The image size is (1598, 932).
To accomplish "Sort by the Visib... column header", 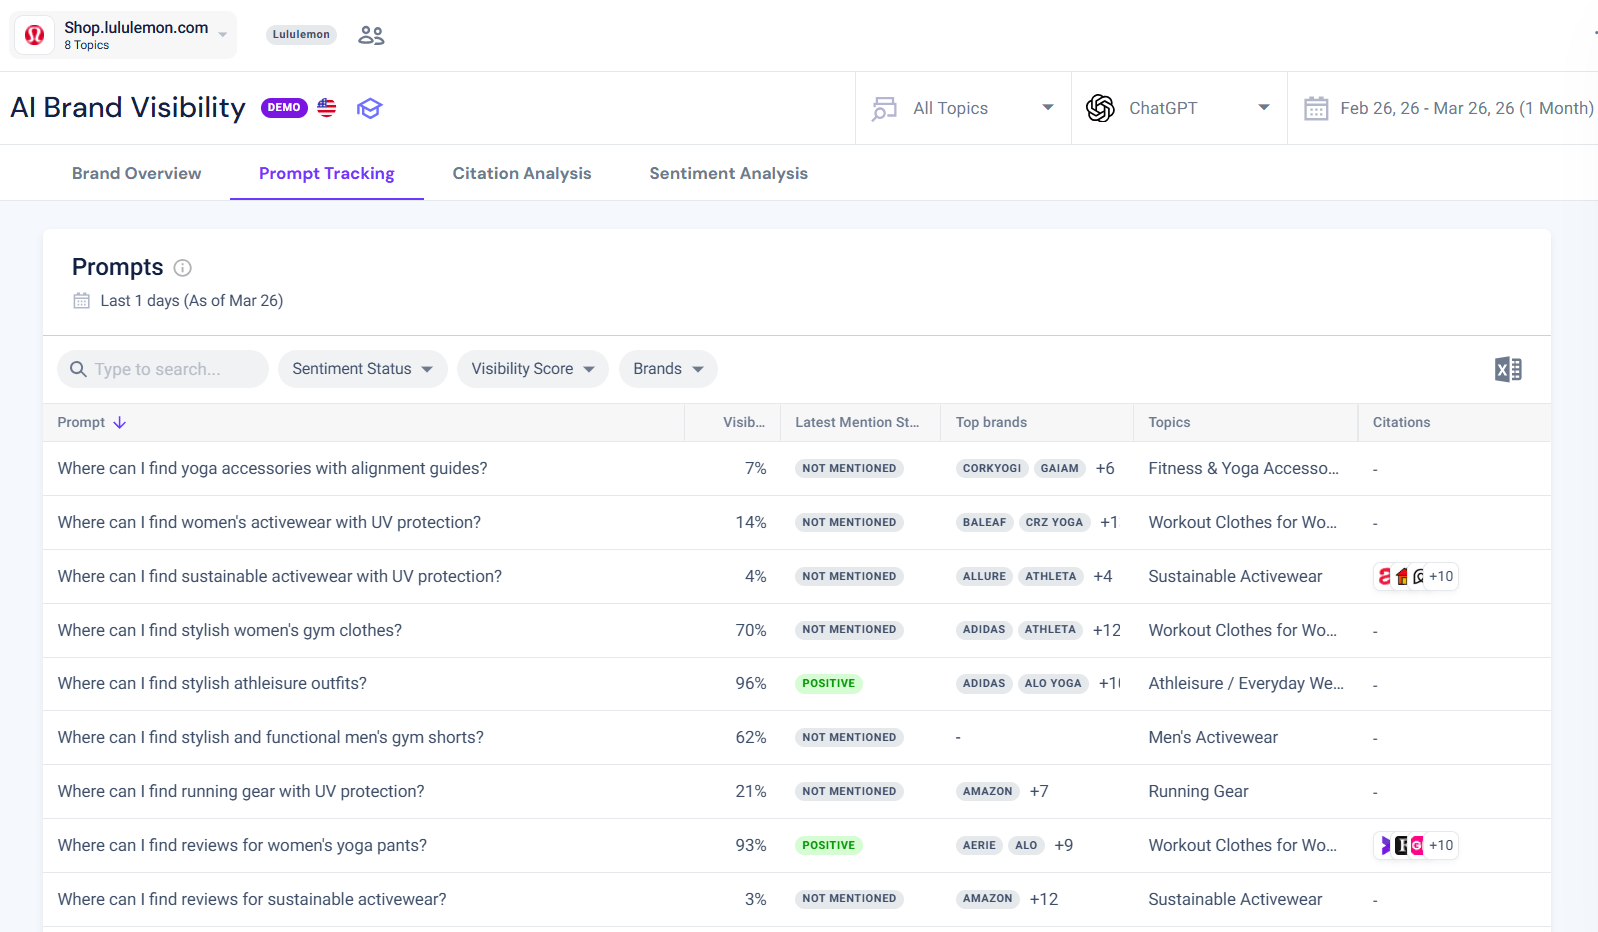I will pyautogui.click(x=744, y=423).
